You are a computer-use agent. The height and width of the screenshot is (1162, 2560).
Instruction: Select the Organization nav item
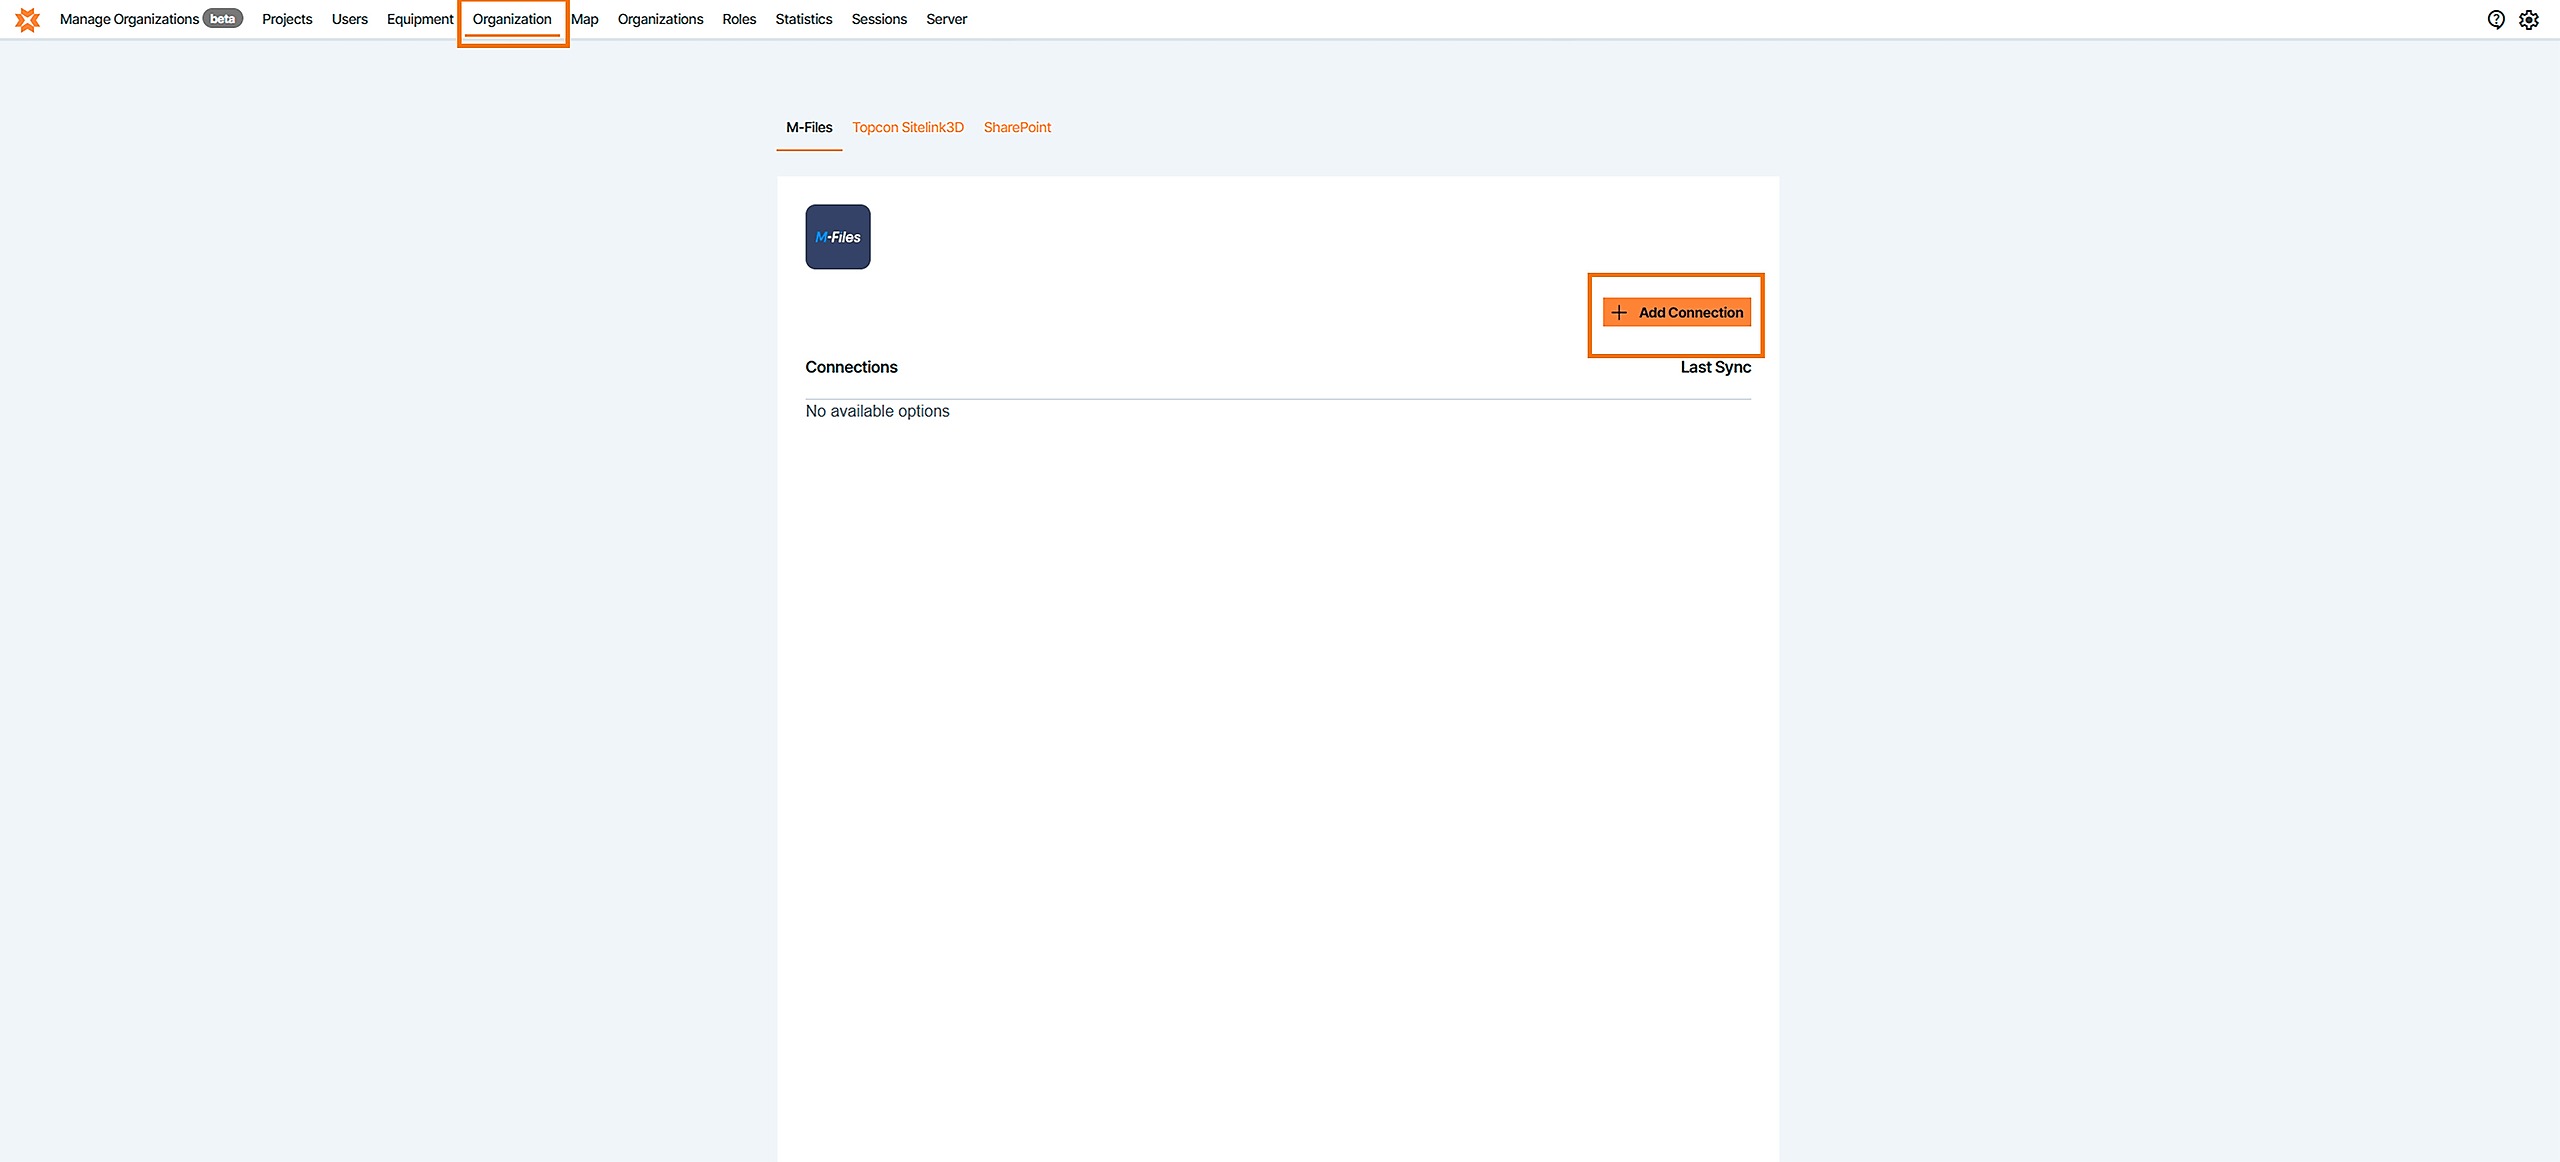512,19
